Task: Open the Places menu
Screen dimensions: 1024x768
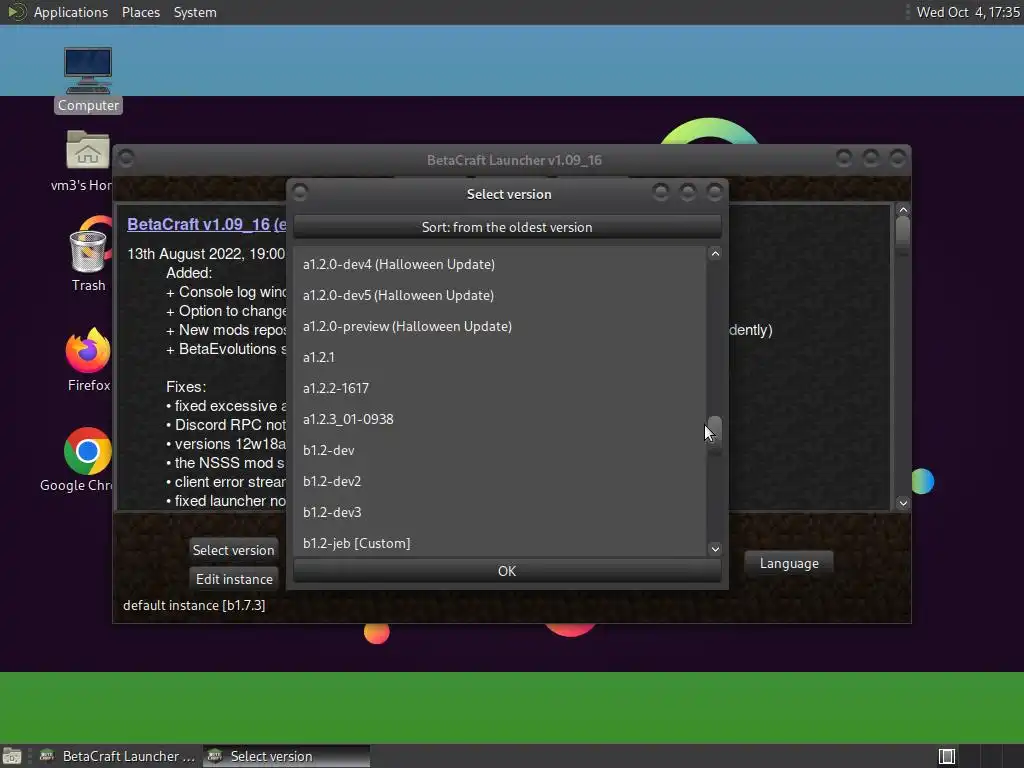Action: coord(141,12)
